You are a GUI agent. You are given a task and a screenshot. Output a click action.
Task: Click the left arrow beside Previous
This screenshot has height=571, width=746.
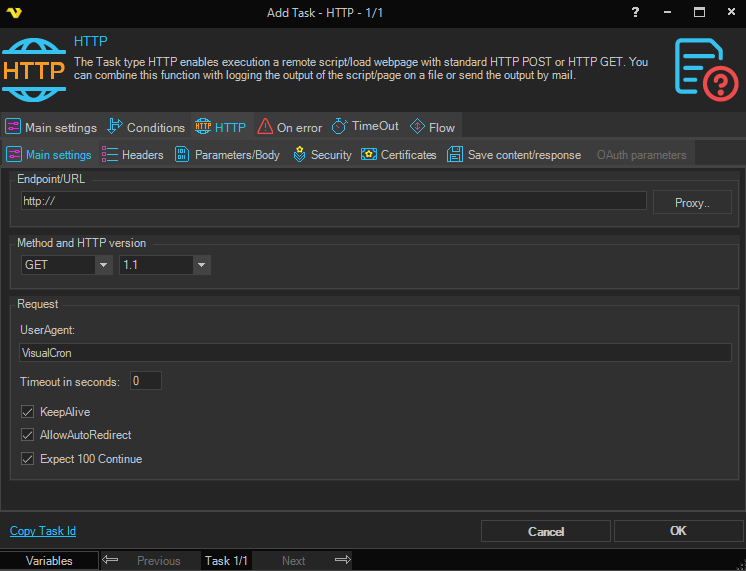coord(111,561)
